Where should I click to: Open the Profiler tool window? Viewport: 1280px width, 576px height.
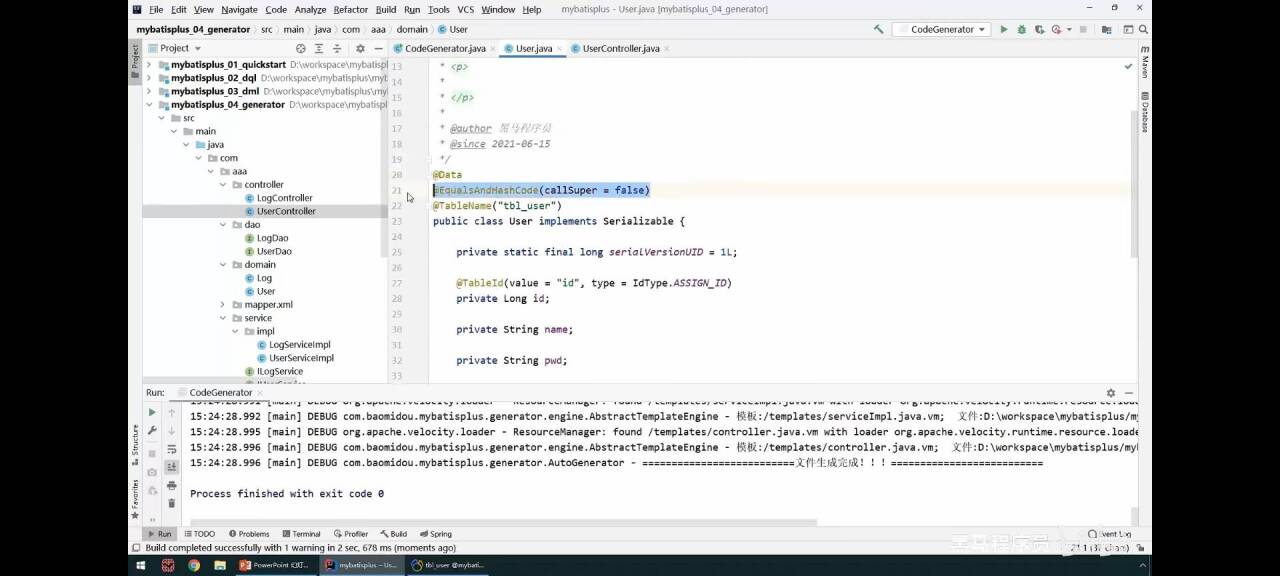pyautogui.click(x=351, y=534)
